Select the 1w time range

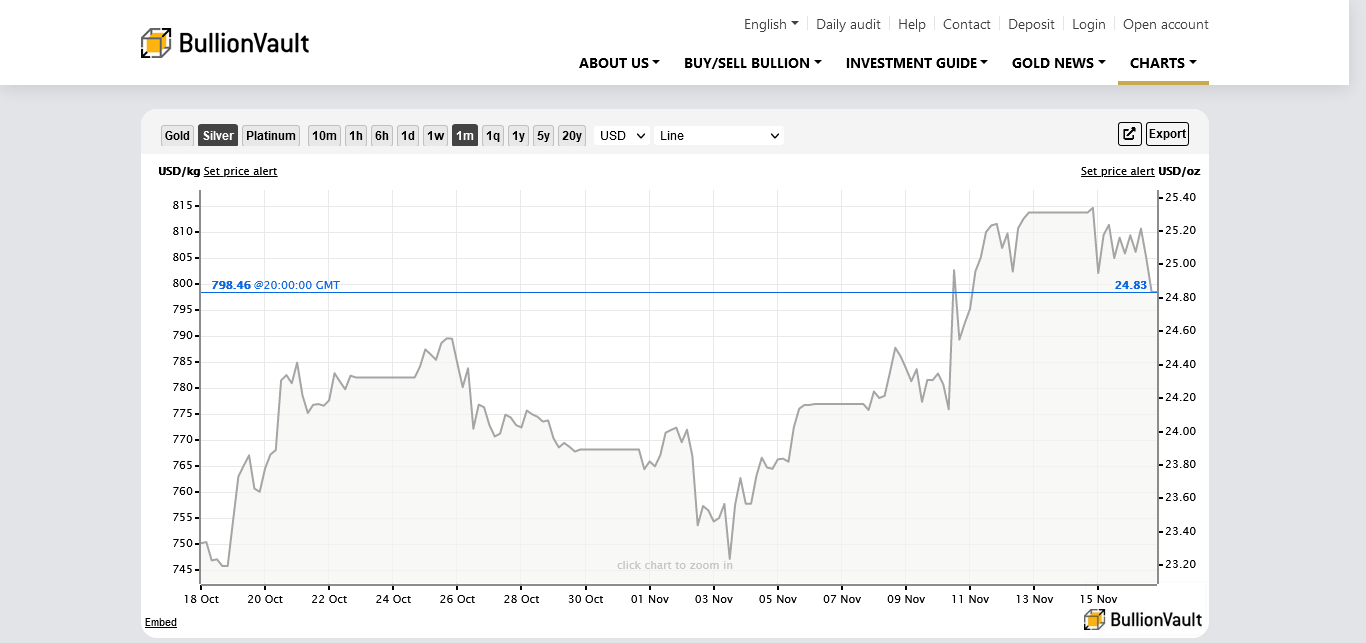click(435, 136)
